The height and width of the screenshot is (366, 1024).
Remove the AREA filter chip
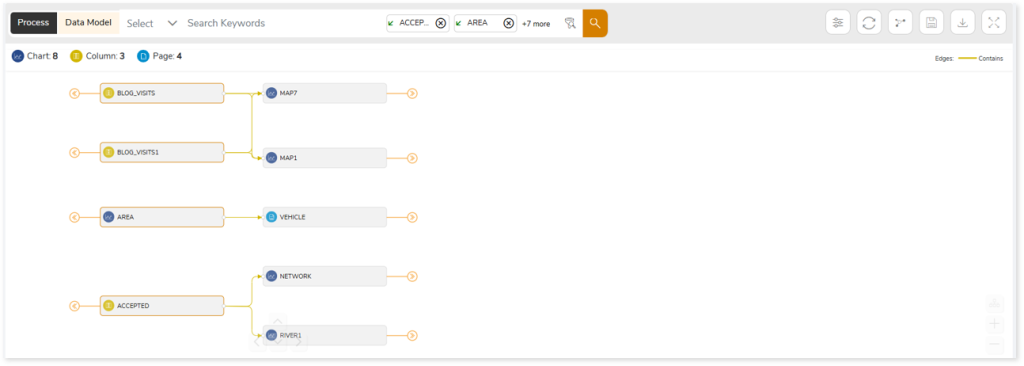coord(508,24)
